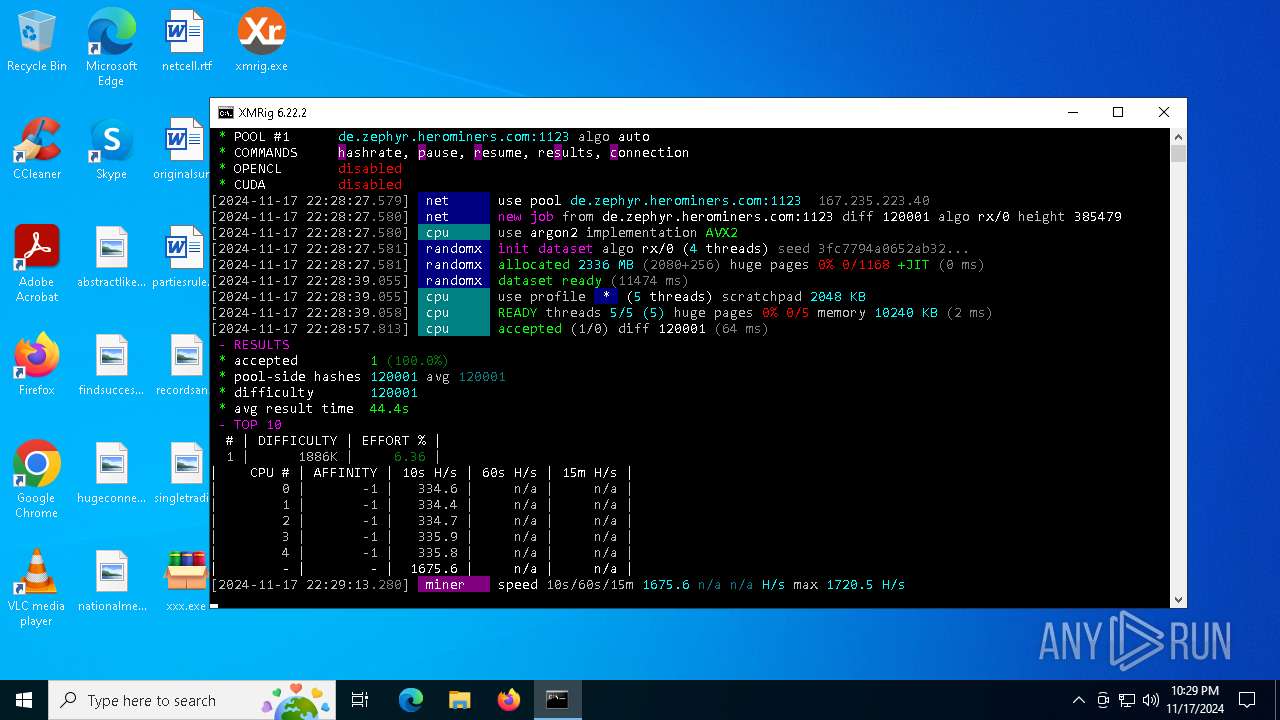Close the XMRig console window

(1164, 113)
